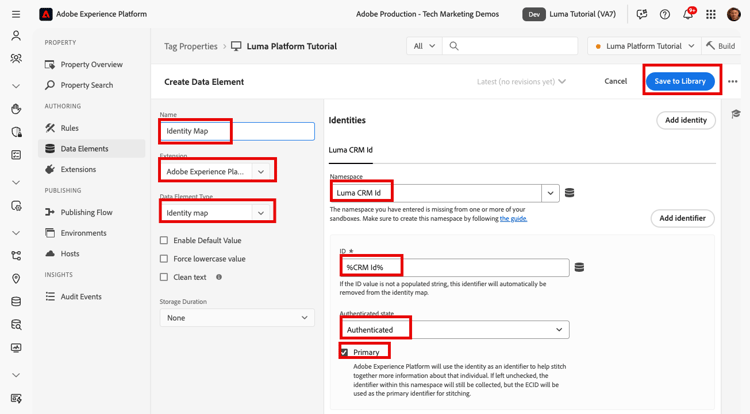The height and width of the screenshot is (414, 750).
Task: Select the Luma CRM Id identity tab
Action: pyautogui.click(x=351, y=150)
